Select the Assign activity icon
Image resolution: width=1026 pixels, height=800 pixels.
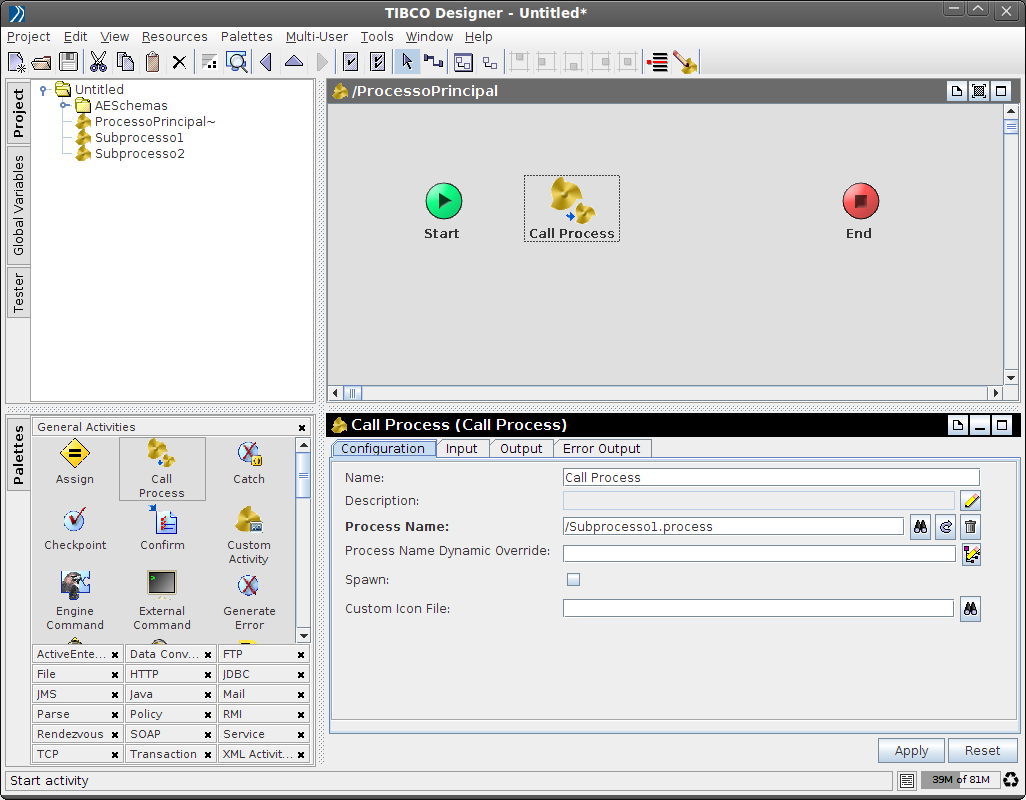click(x=74, y=456)
